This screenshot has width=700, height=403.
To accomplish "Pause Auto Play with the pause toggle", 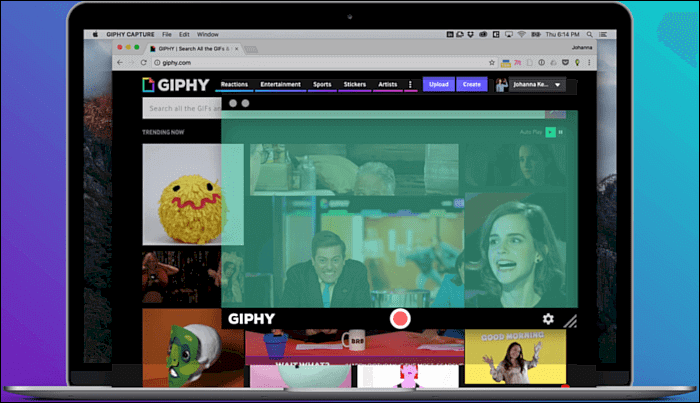I will 561,132.
